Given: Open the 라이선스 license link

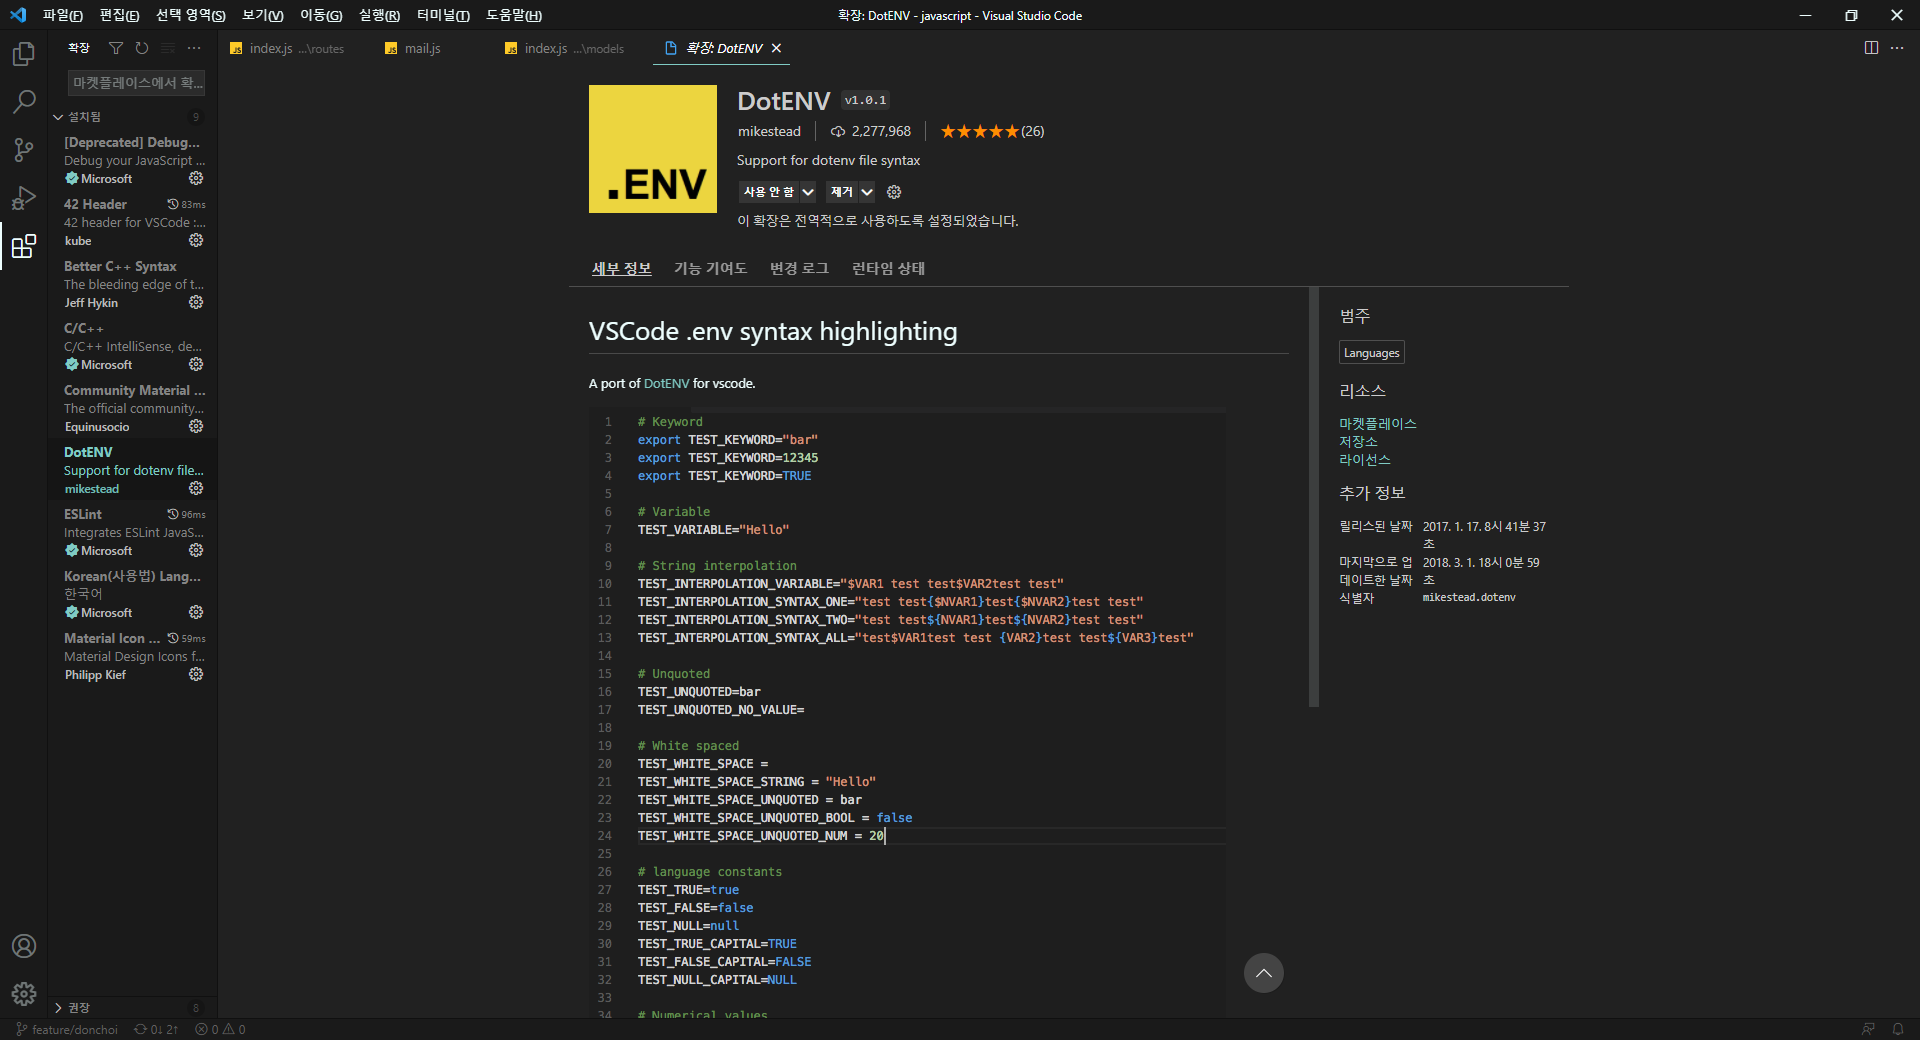Looking at the screenshot, I should tap(1365, 460).
